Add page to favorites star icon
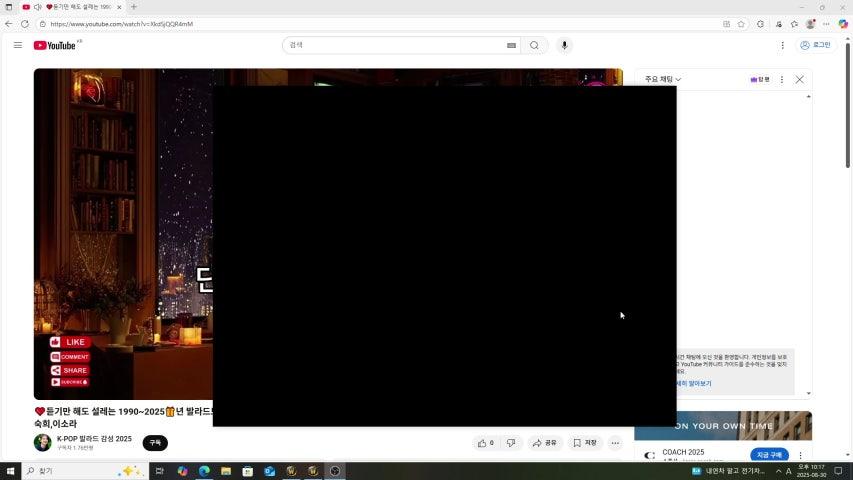 (x=741, y=24)
